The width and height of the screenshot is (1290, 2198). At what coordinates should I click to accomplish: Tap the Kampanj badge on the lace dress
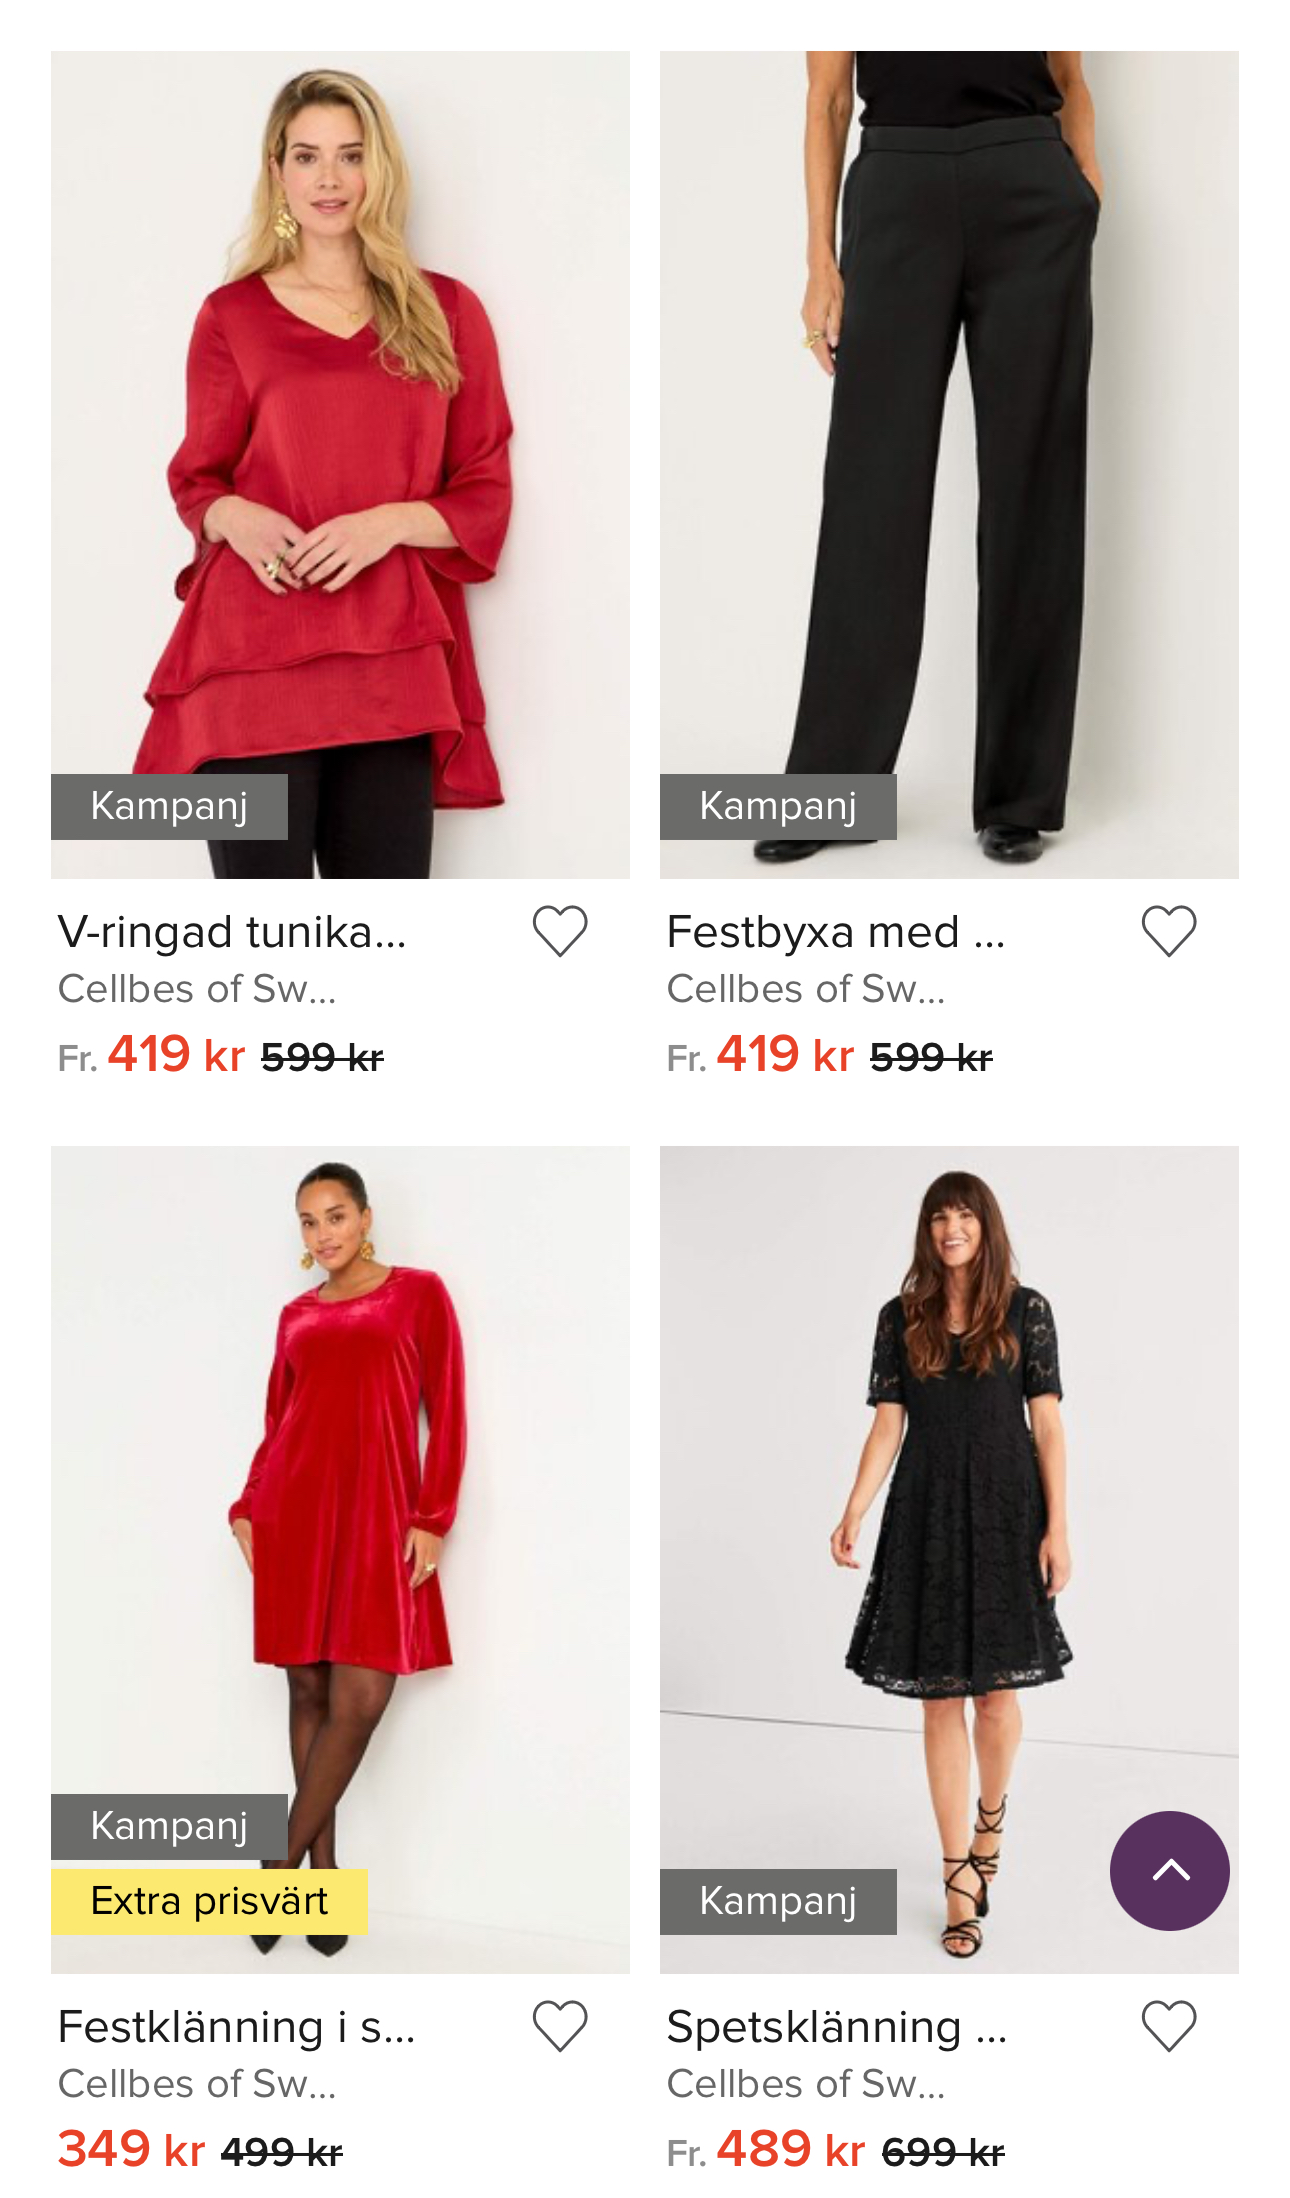[778, 1901]
